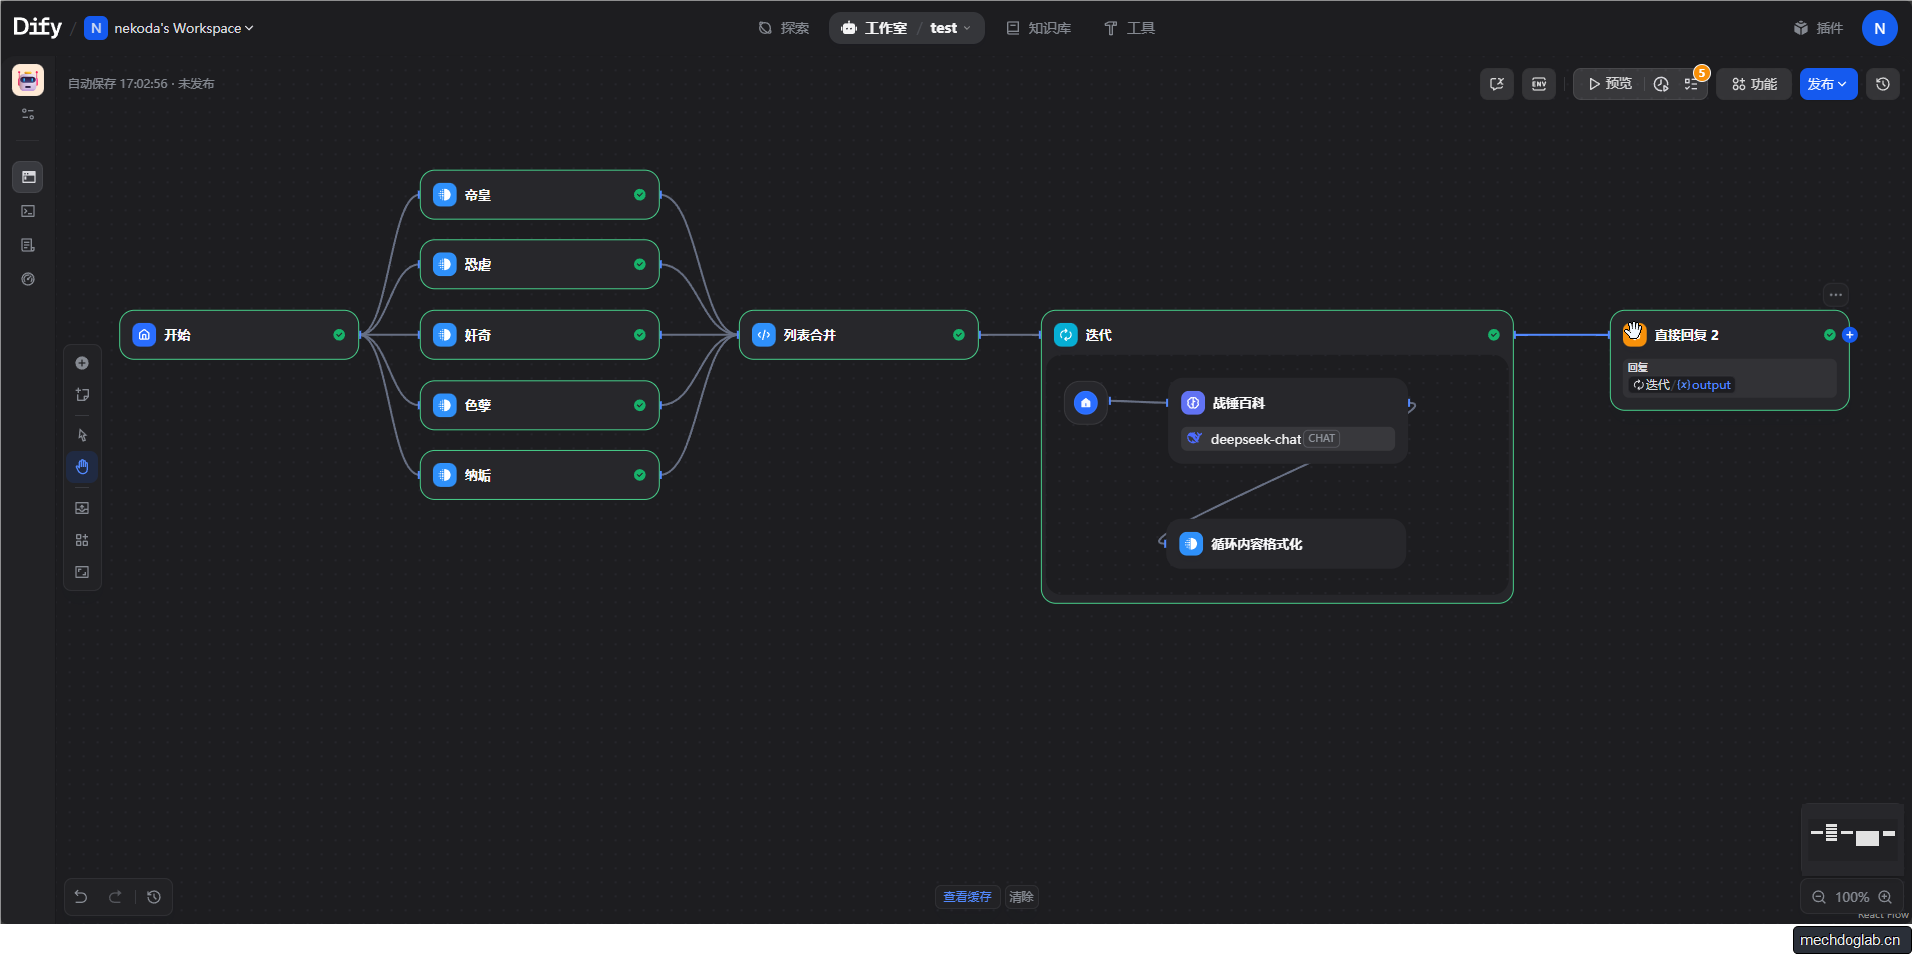Expand the test app name dropdown
The width and height of the screenshot is (1912, 954).
[x=950, y=28]
